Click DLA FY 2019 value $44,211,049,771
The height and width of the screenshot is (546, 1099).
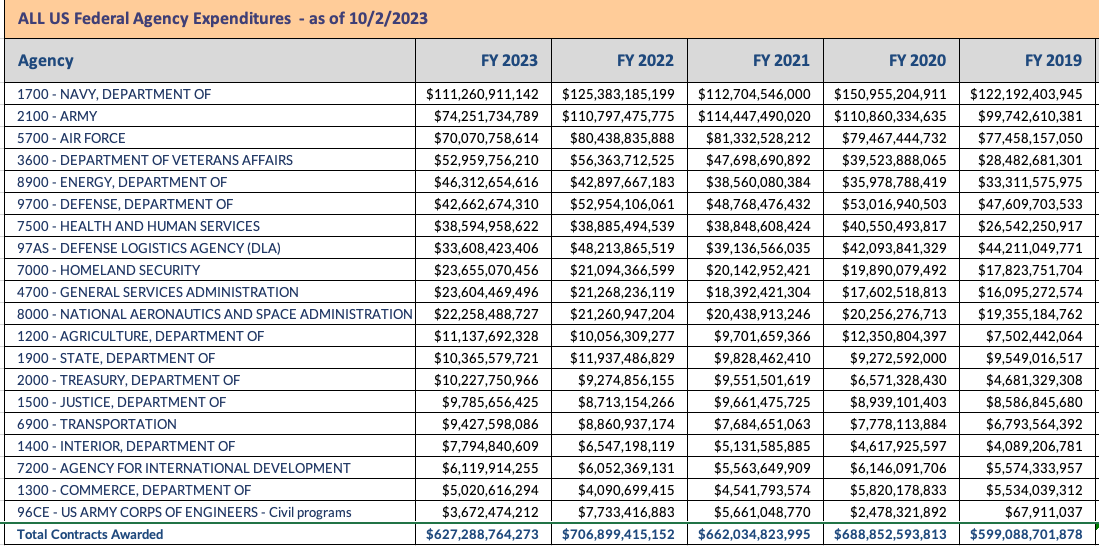click(1030, 248)
